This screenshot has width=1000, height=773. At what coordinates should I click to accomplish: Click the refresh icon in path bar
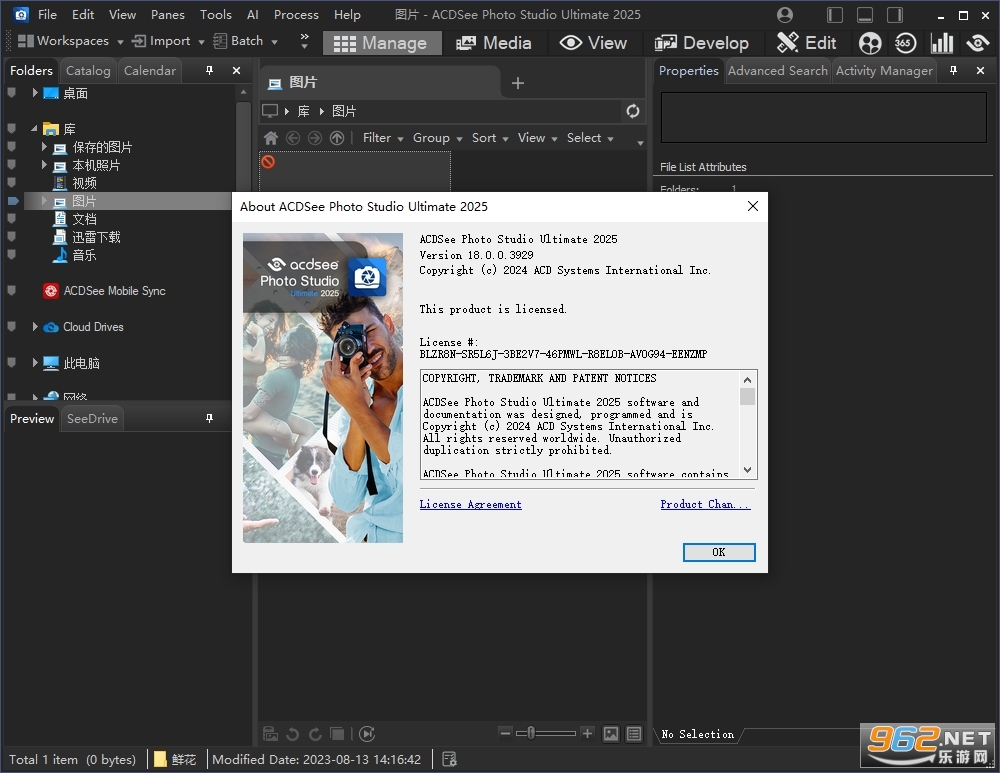(633, 111)
